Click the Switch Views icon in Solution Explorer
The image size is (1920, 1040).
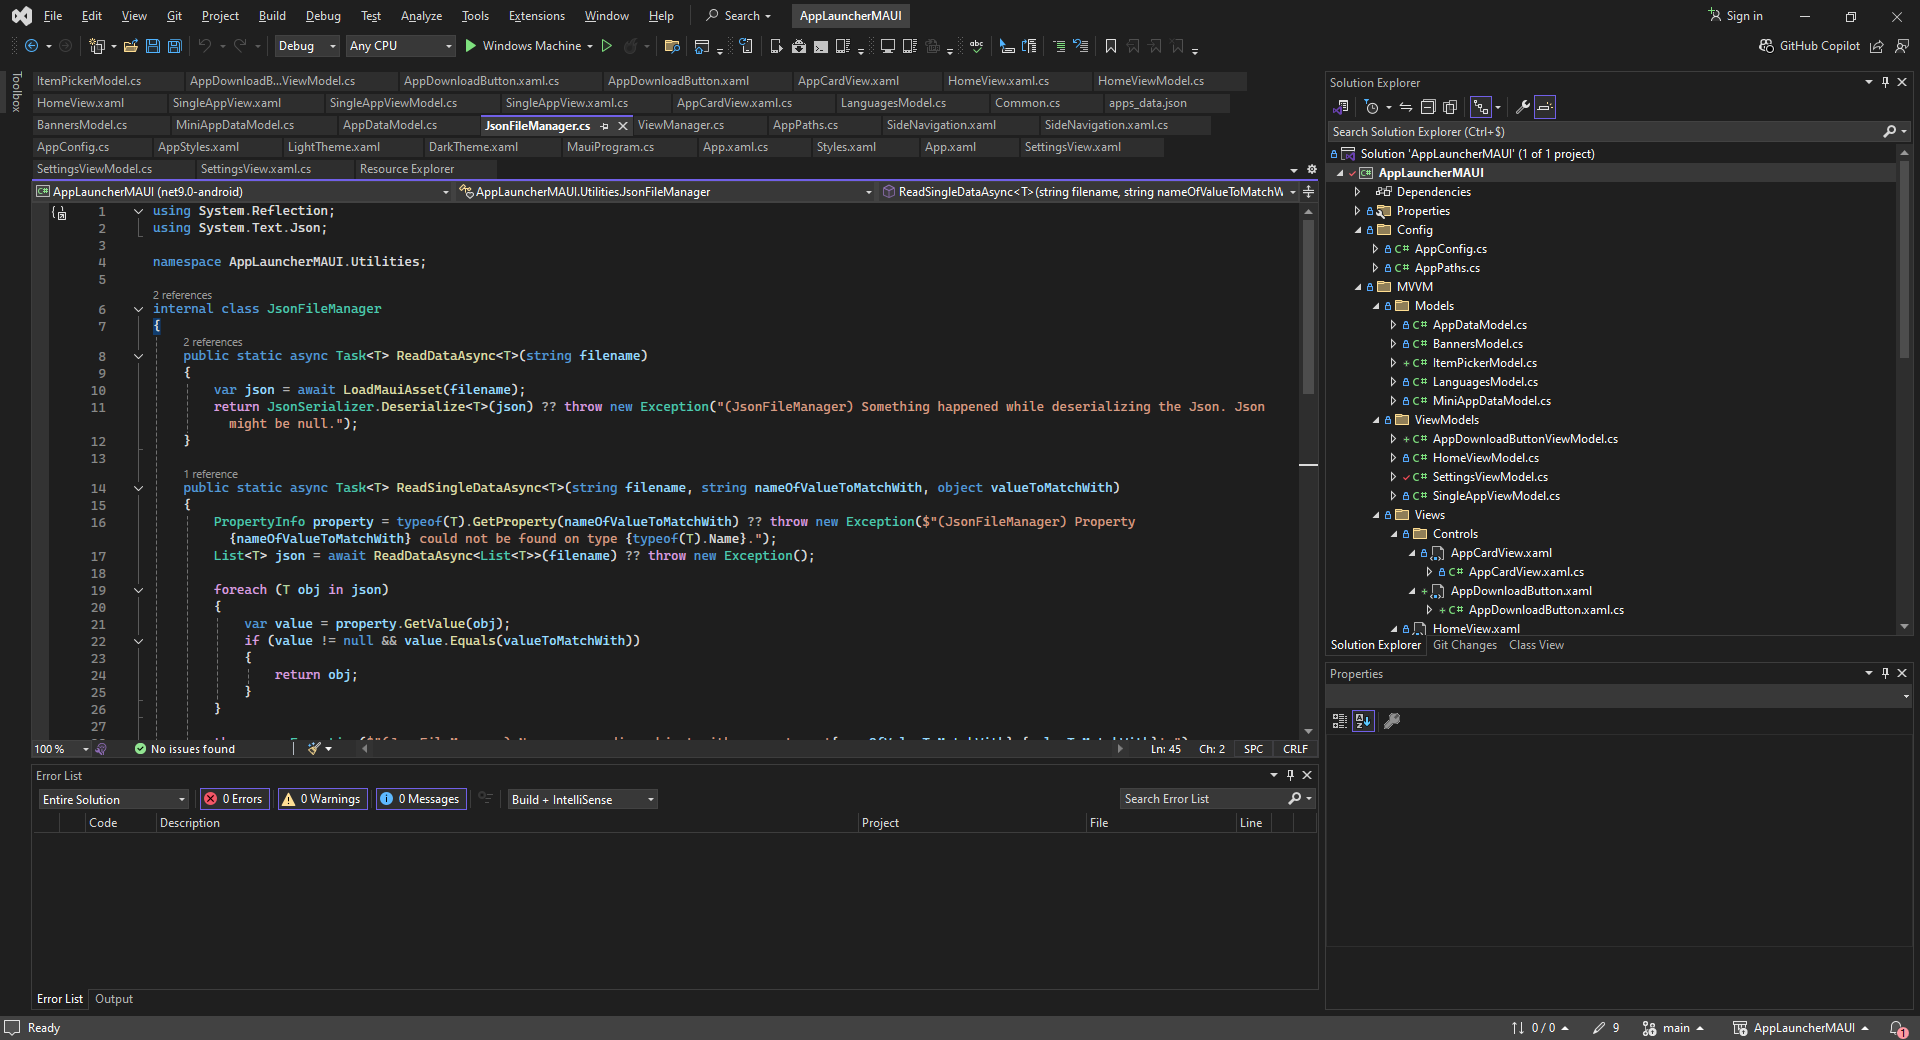[1340, 107]
